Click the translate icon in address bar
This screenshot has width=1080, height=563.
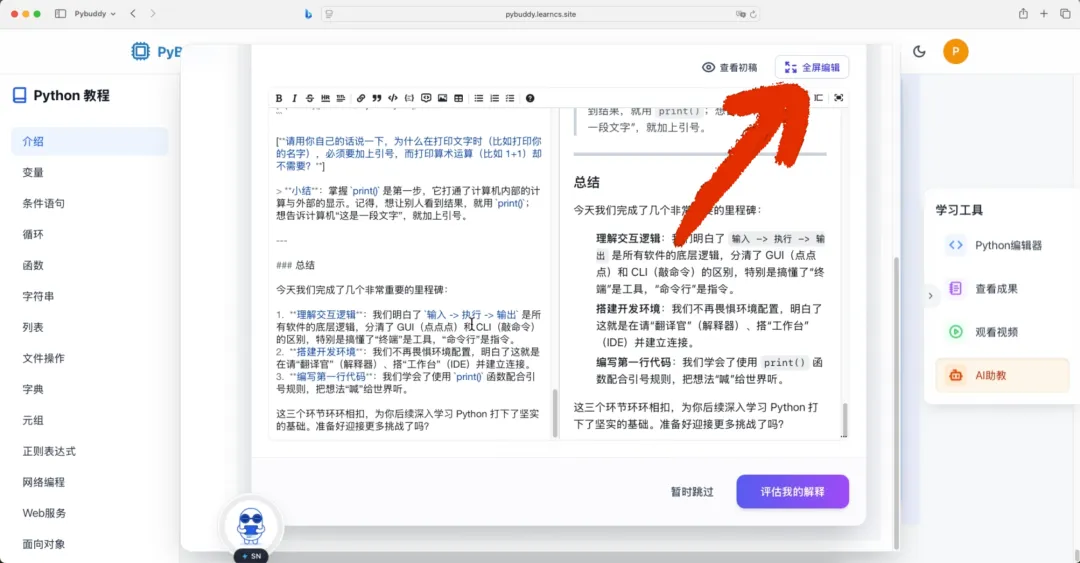(740, 14)
